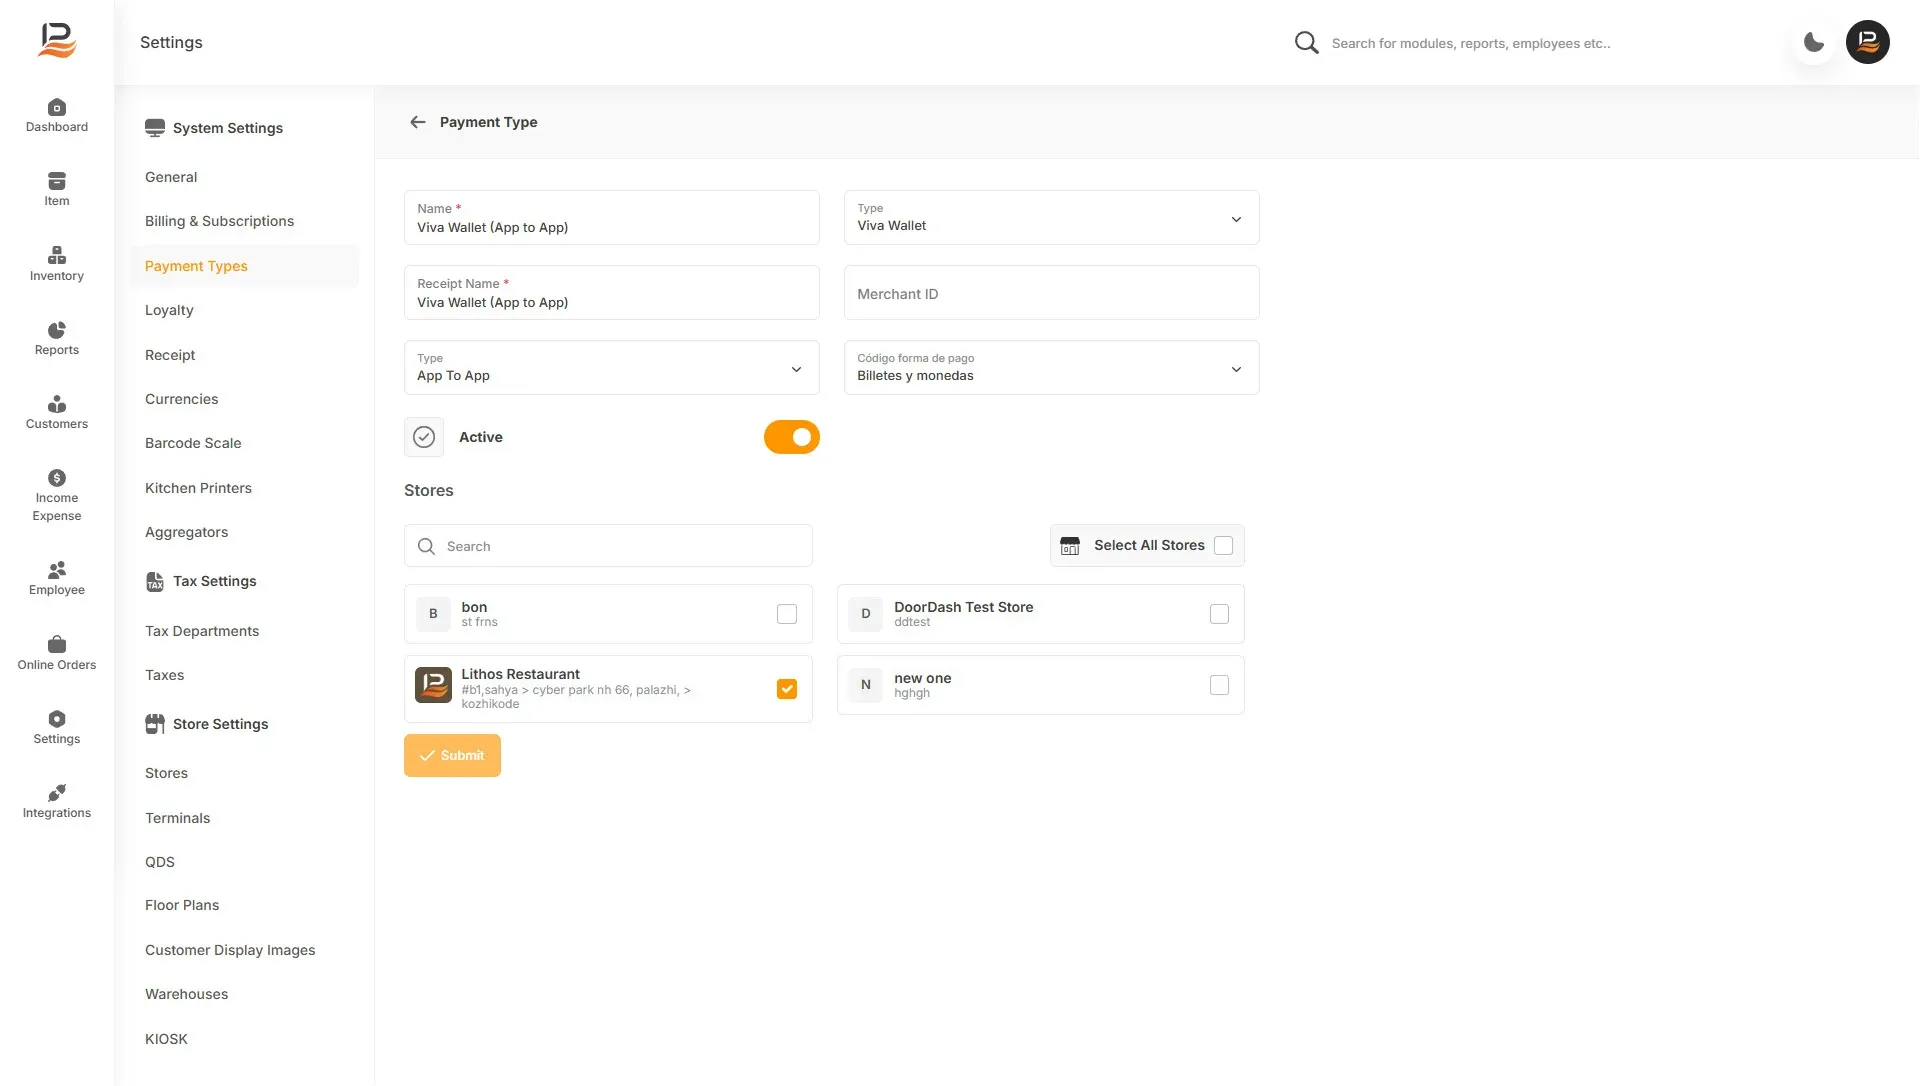Click the N avatar of new one store
This screenshot has width=1920, height=1086.
tap(866, 685)
